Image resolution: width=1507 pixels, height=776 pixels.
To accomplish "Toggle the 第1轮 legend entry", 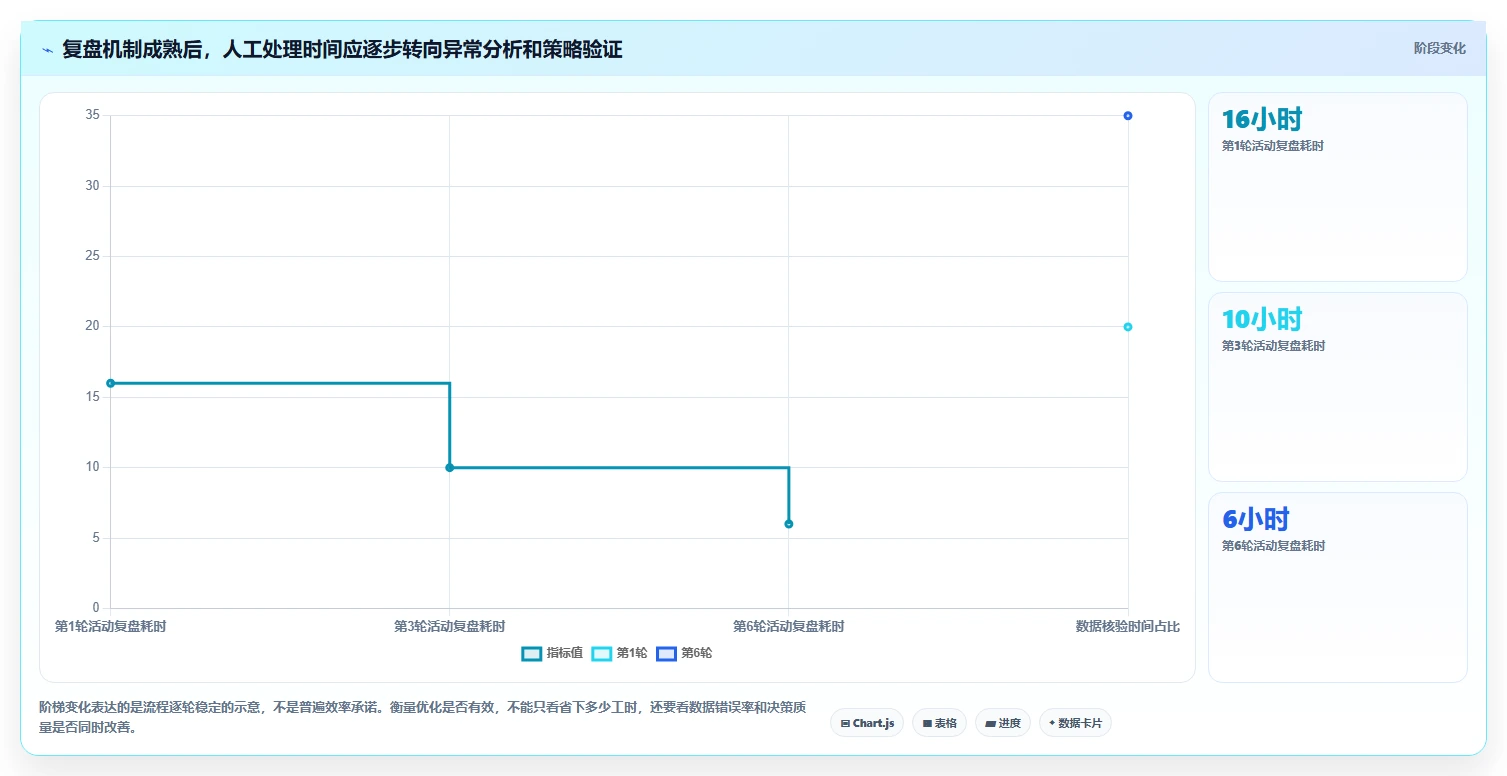I will (x=619, y=653).
